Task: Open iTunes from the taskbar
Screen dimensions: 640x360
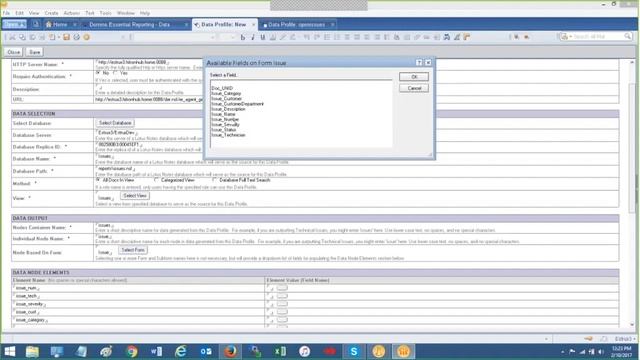Action: (x=304, y=351)
